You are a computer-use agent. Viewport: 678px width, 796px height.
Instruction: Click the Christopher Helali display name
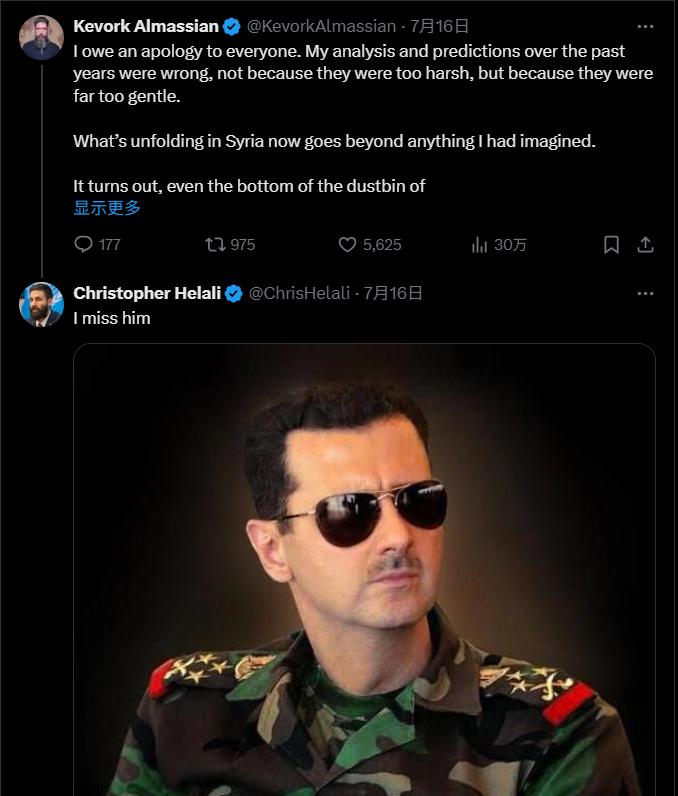(x=147, y=293)
